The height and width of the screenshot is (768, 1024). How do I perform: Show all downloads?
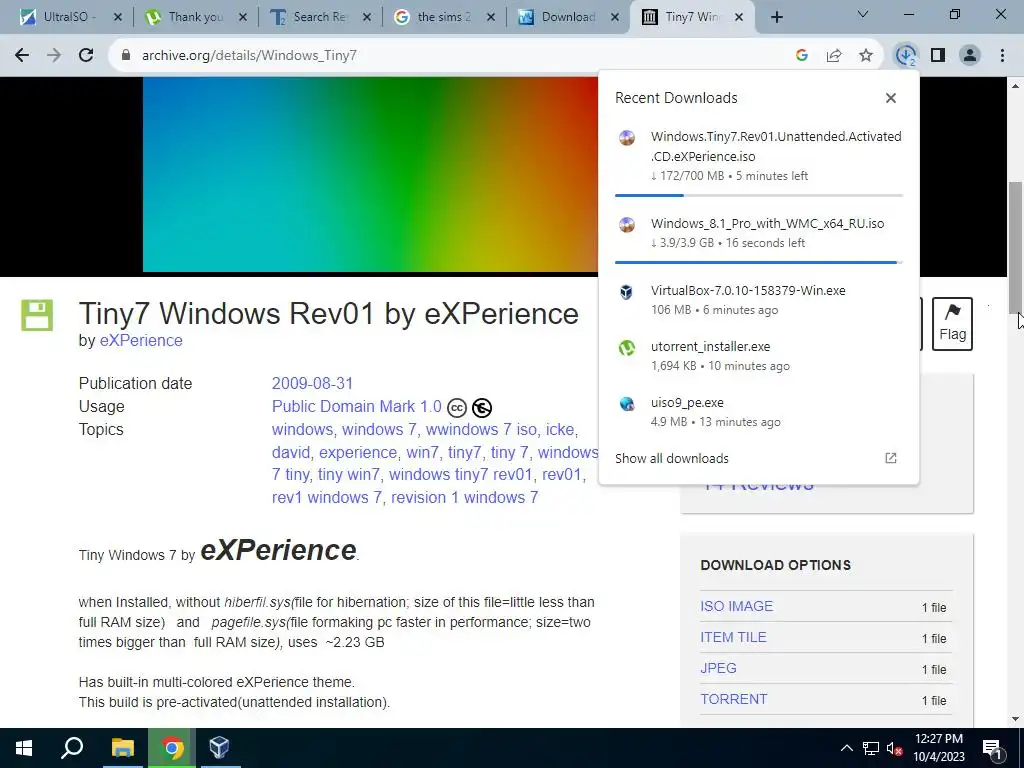(x=671, y=458)
